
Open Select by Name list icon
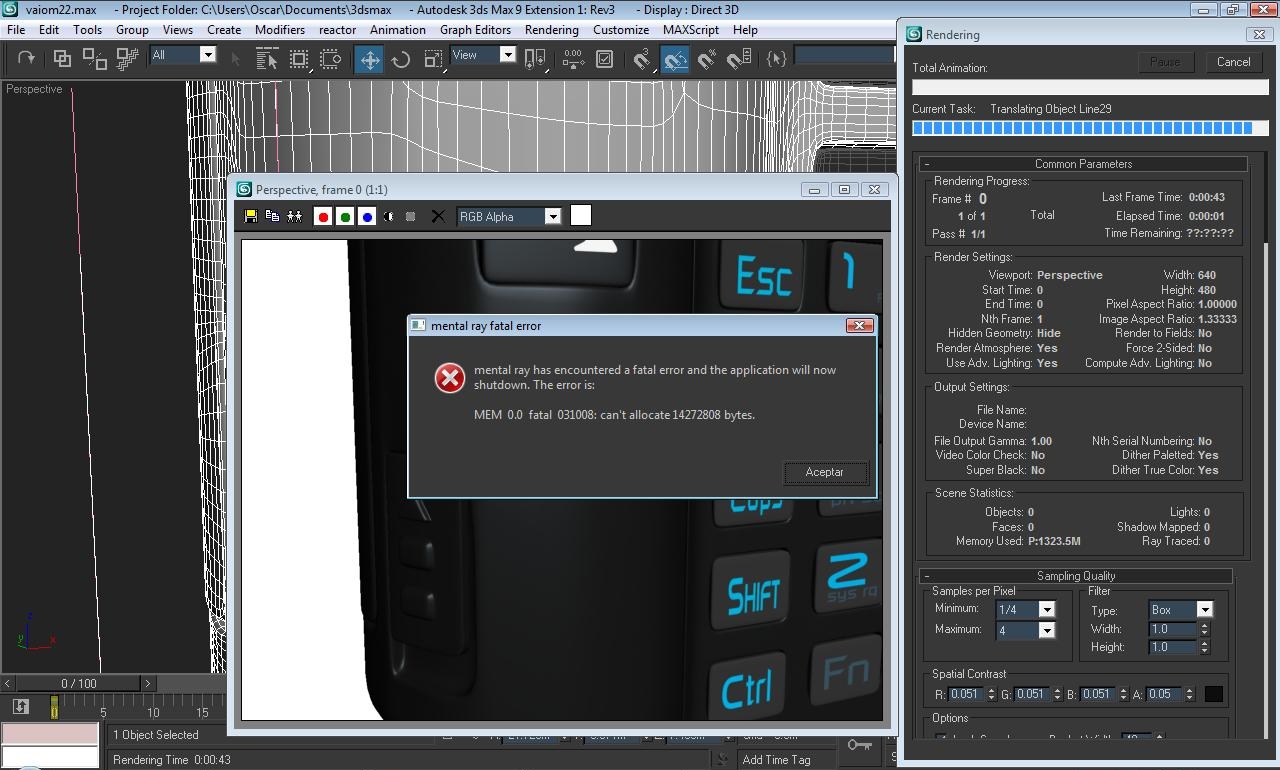coord(267,58)
